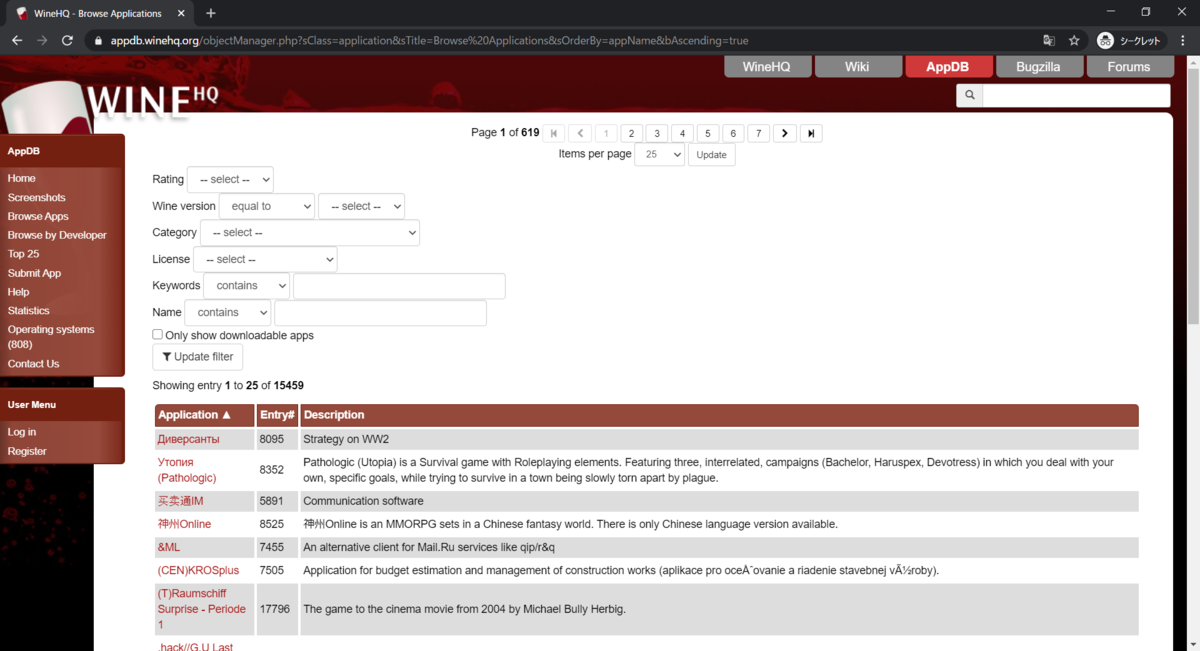
Task: Click the translate page icon in address bar
Action: click(x=1048, y=41)
